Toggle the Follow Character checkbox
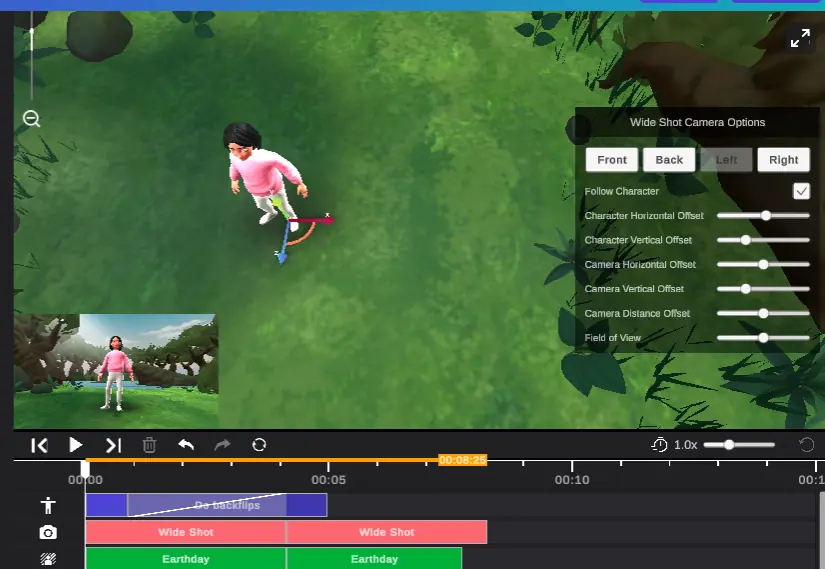The image size is (825, 569). pyautogui.click(x=801, y=191)
